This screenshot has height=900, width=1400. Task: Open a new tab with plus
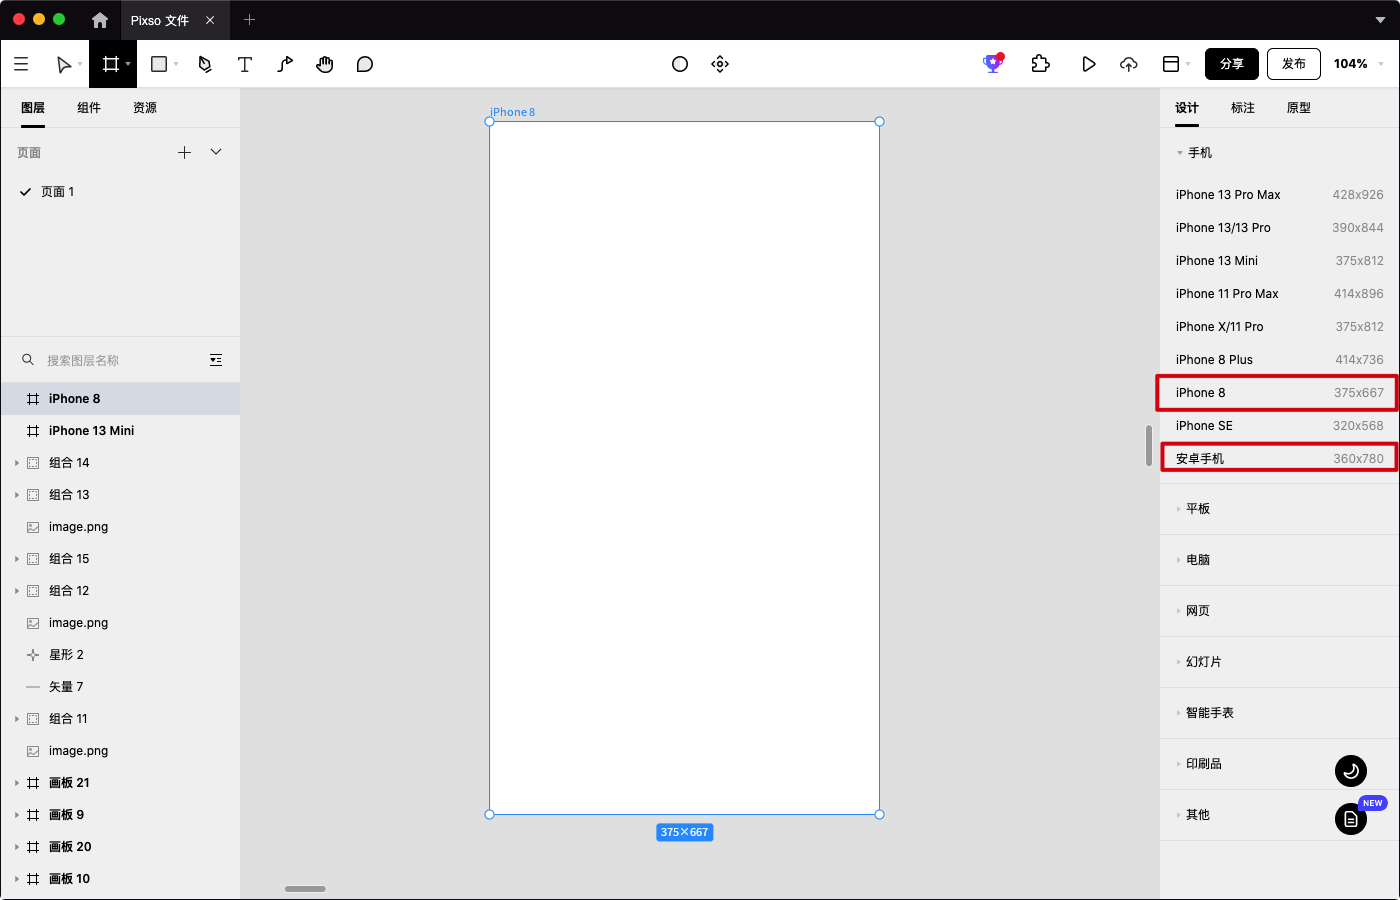[x=250, y=20]
